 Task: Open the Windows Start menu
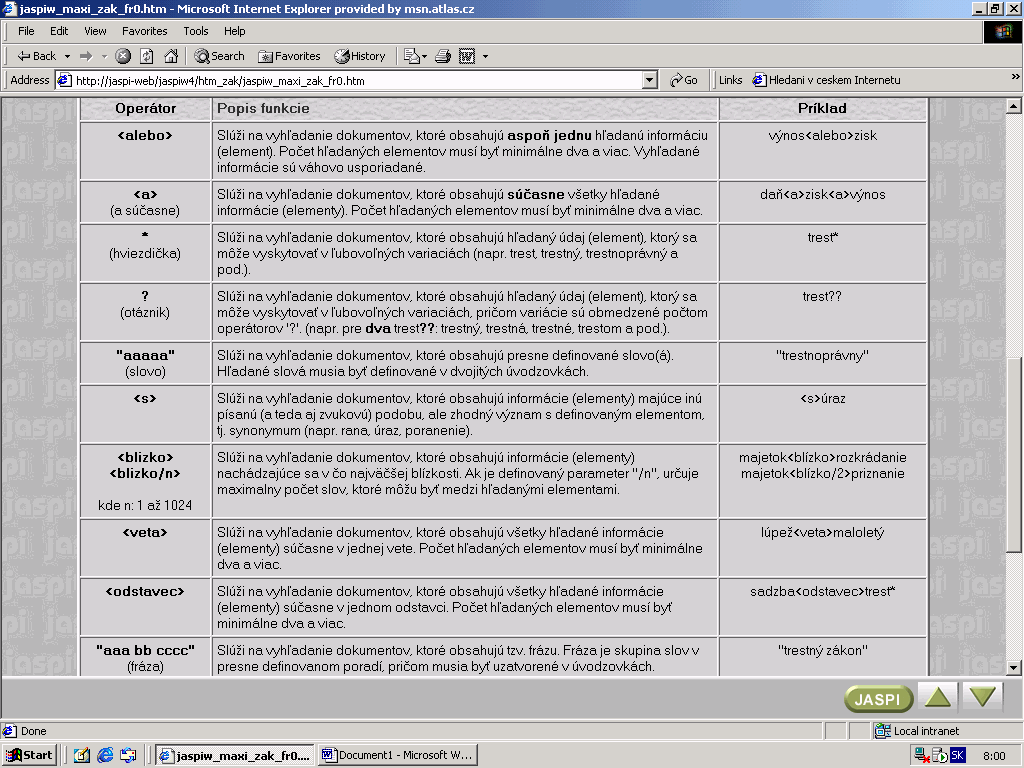29,756
